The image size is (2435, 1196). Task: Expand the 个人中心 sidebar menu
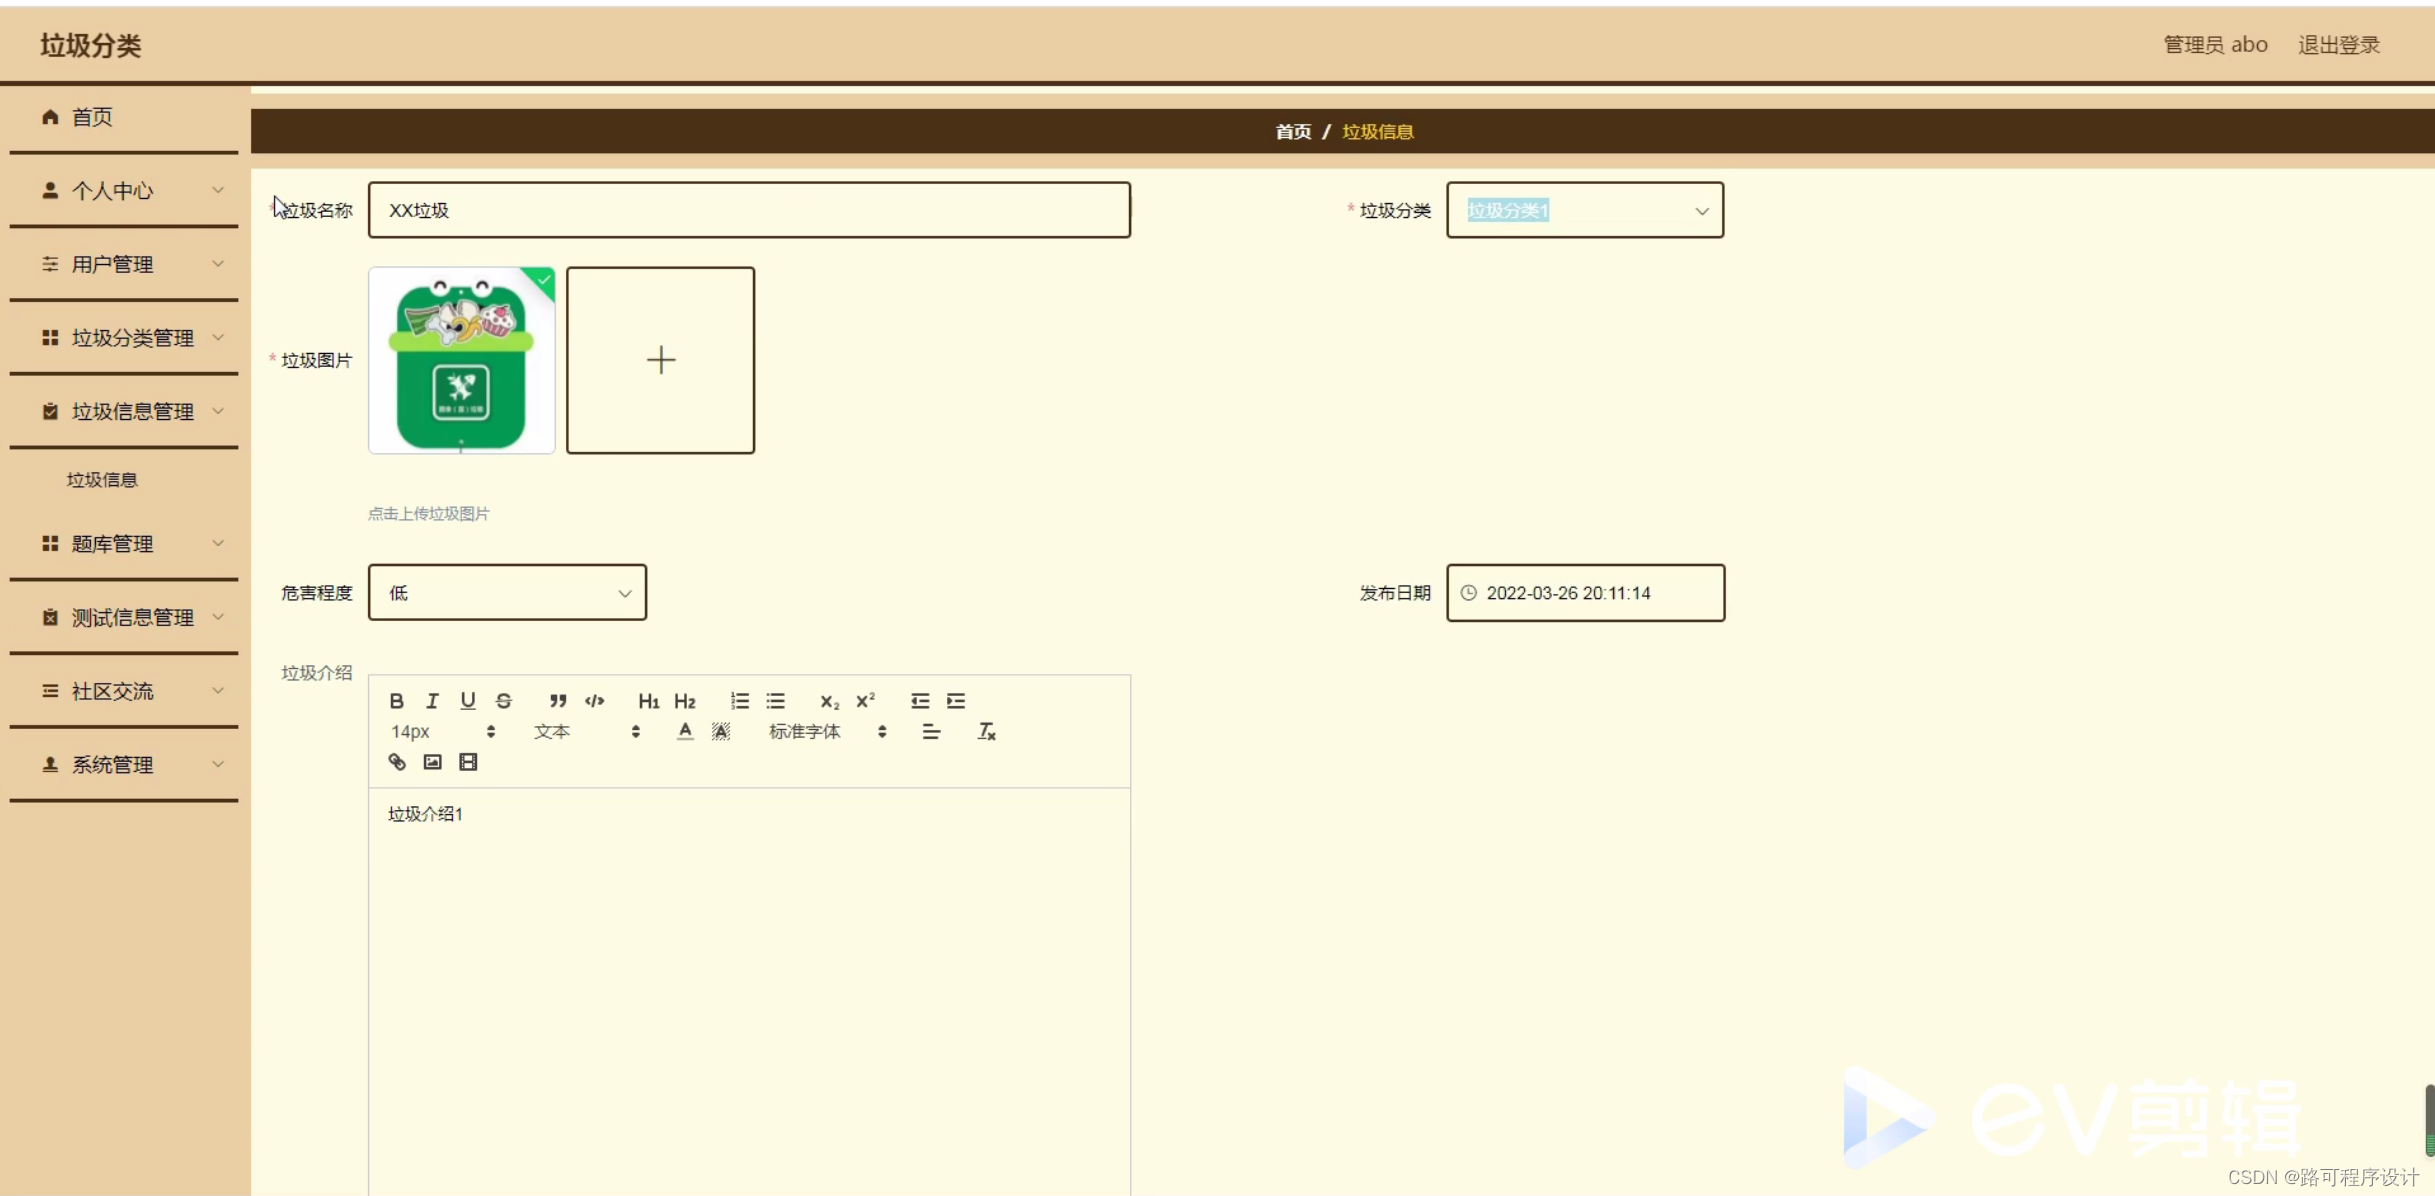tap(124, 191)
